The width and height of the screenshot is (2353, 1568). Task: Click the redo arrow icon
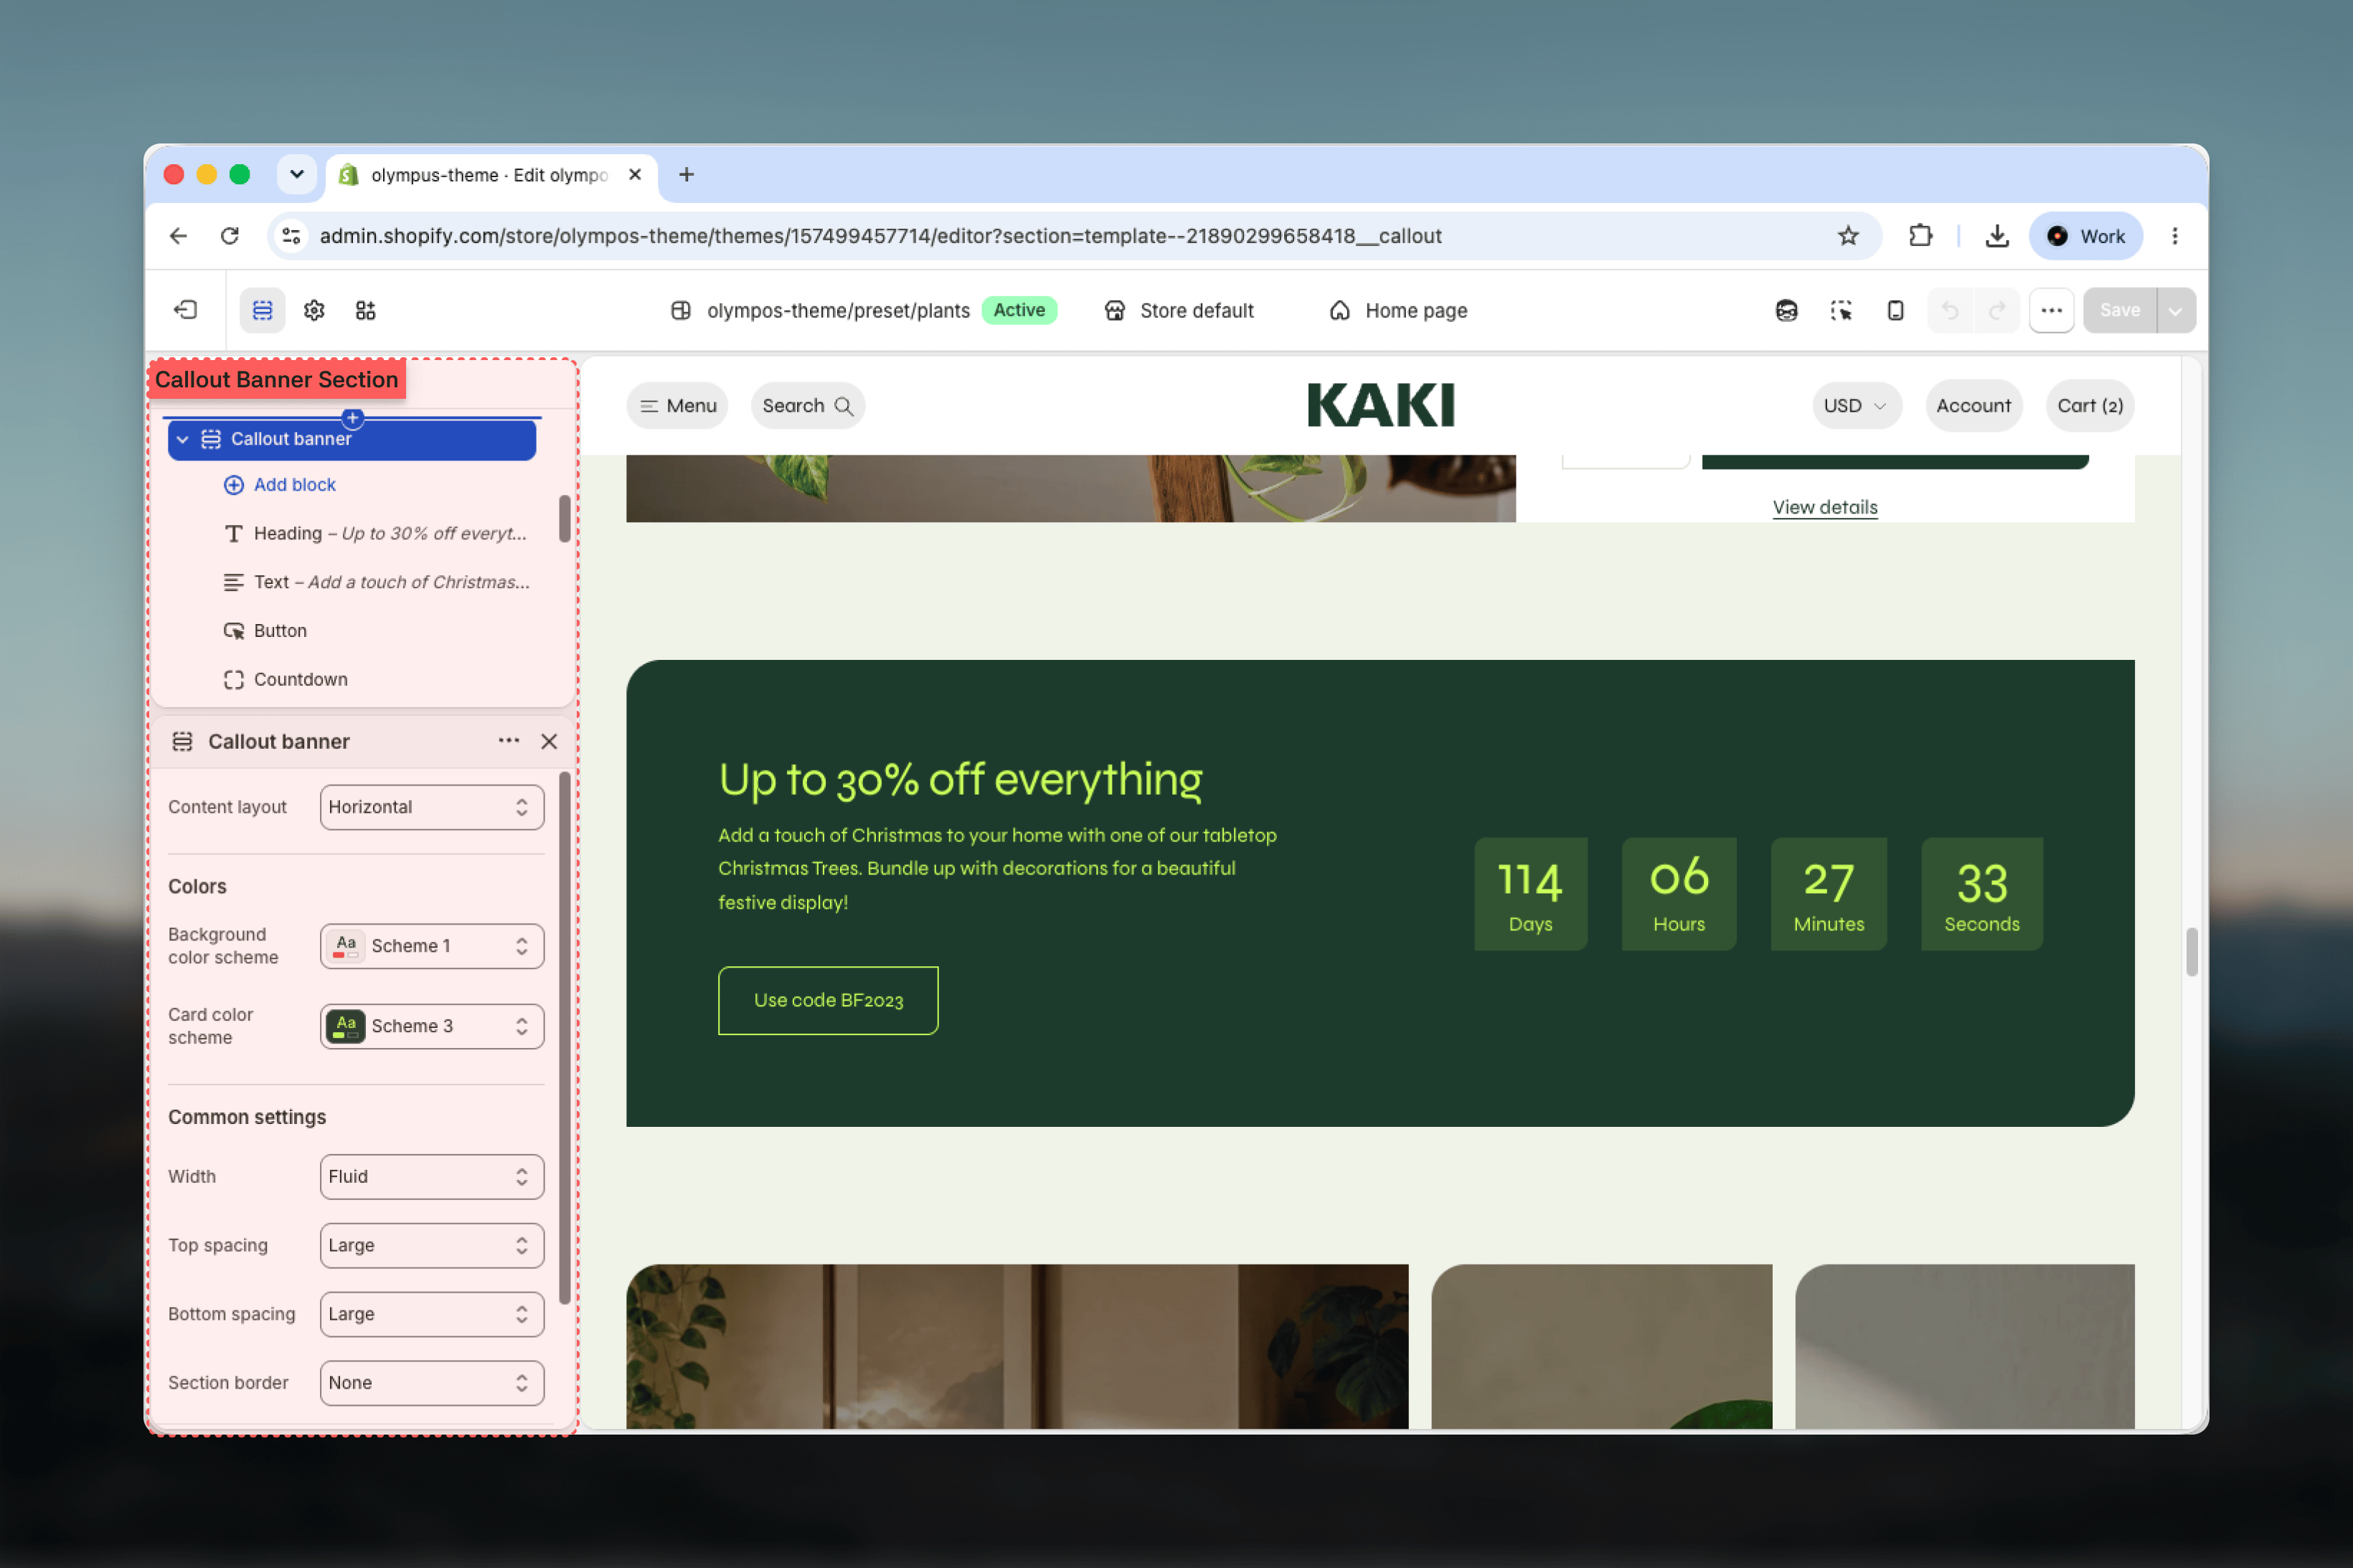(1996, 310)
